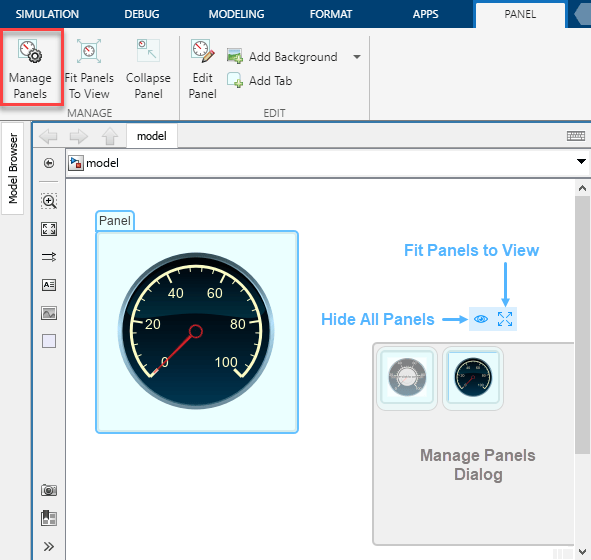Screen dimensions: 591x560
Task: Select the model canvas tab
Action: (x=152, y=136)
